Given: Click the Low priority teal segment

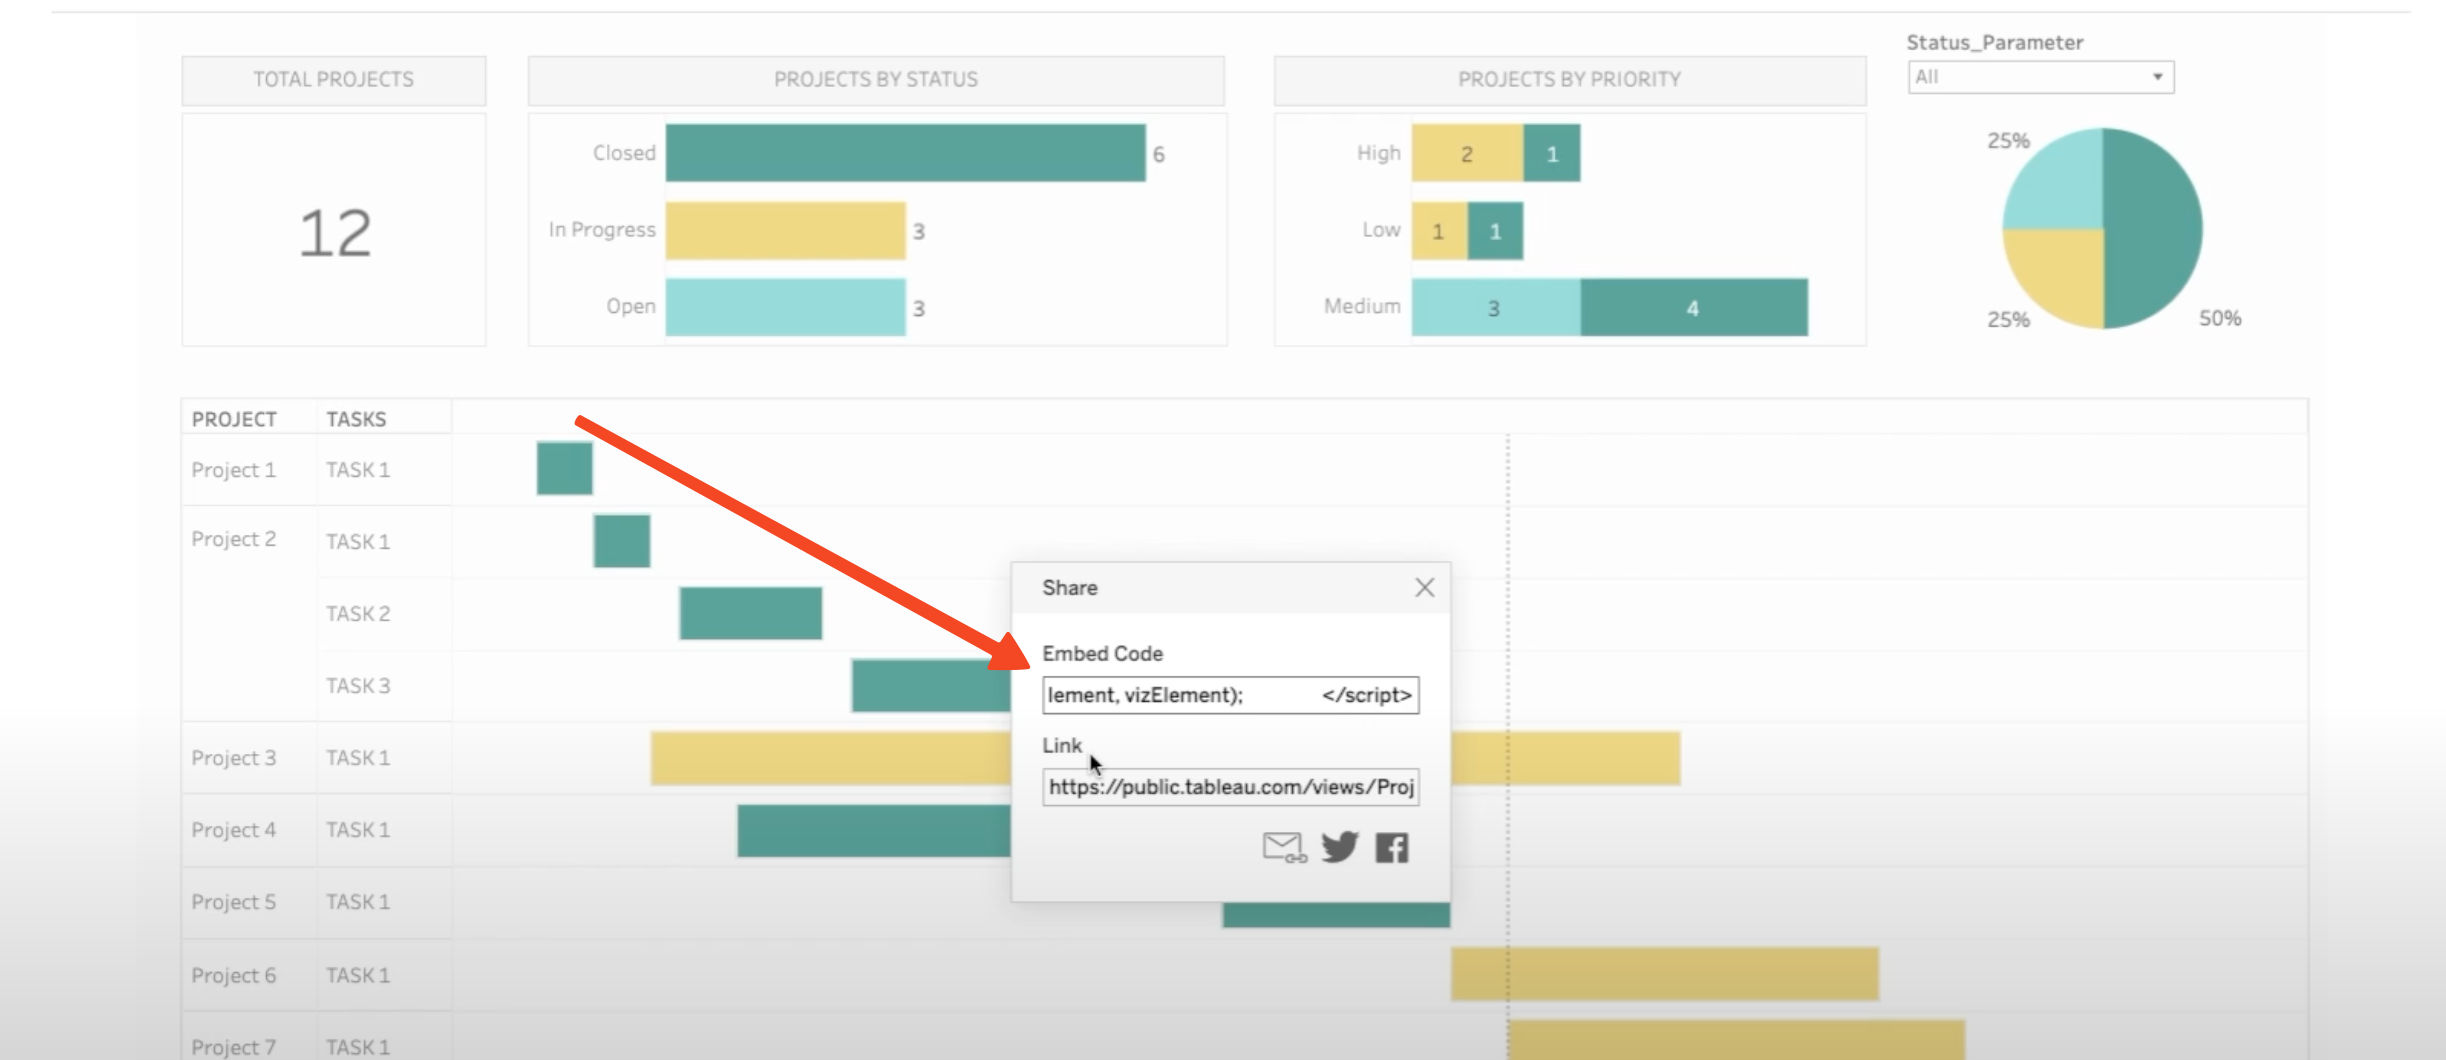Looking at the screenshot, I should 1496,231.
